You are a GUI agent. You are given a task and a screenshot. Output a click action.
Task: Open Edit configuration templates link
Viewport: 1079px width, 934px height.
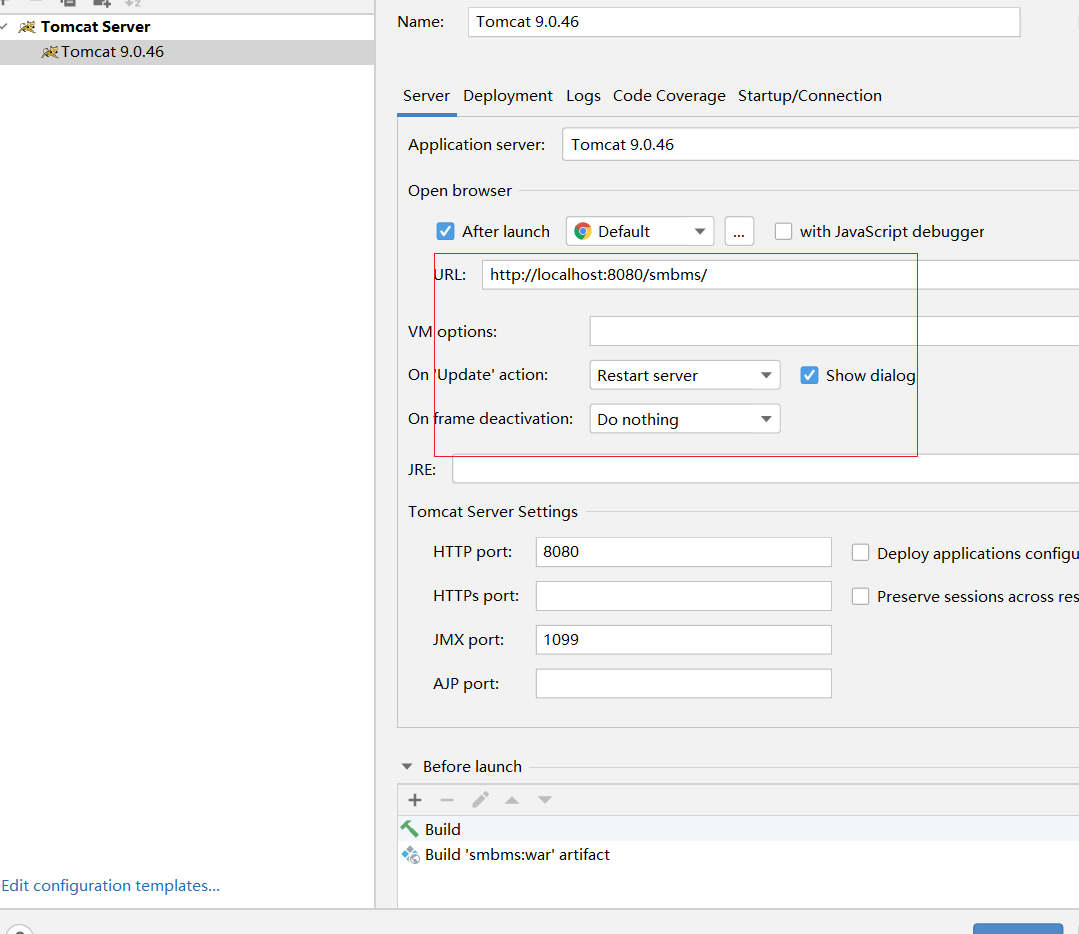click(111, 886)
